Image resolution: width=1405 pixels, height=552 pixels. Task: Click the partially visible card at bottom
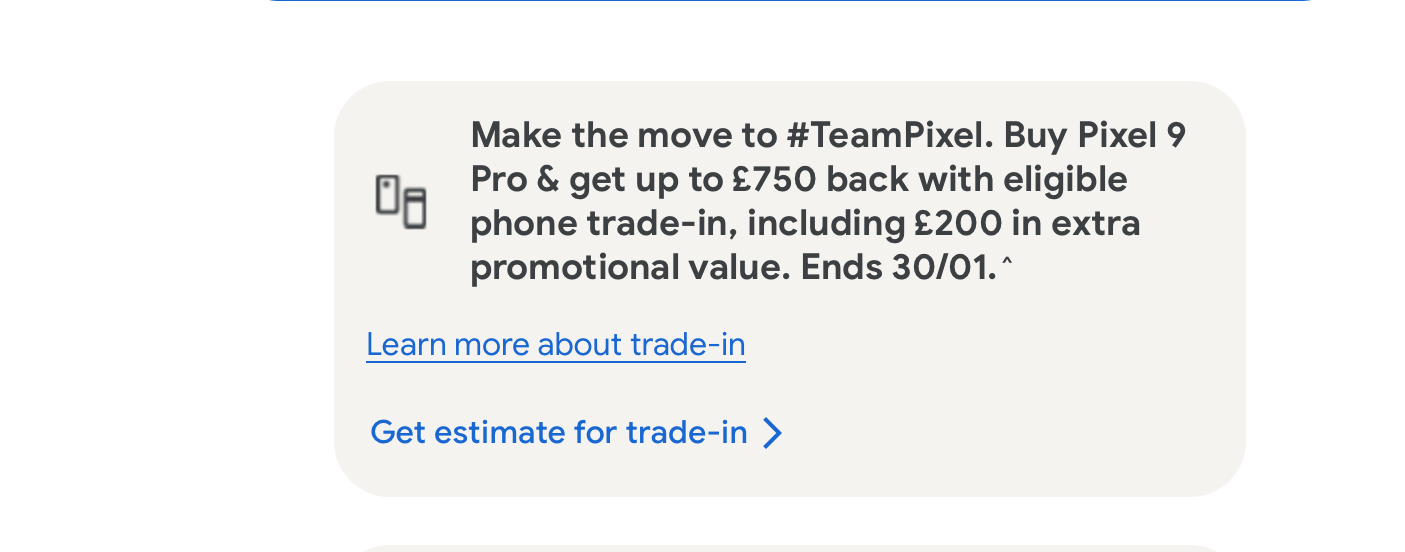[x=790, y=548]
